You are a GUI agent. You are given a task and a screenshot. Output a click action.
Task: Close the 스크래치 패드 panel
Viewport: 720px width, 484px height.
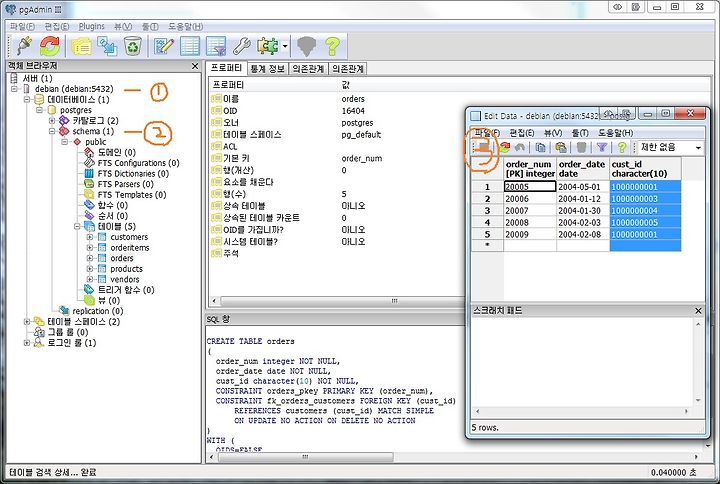click(698, 311)
